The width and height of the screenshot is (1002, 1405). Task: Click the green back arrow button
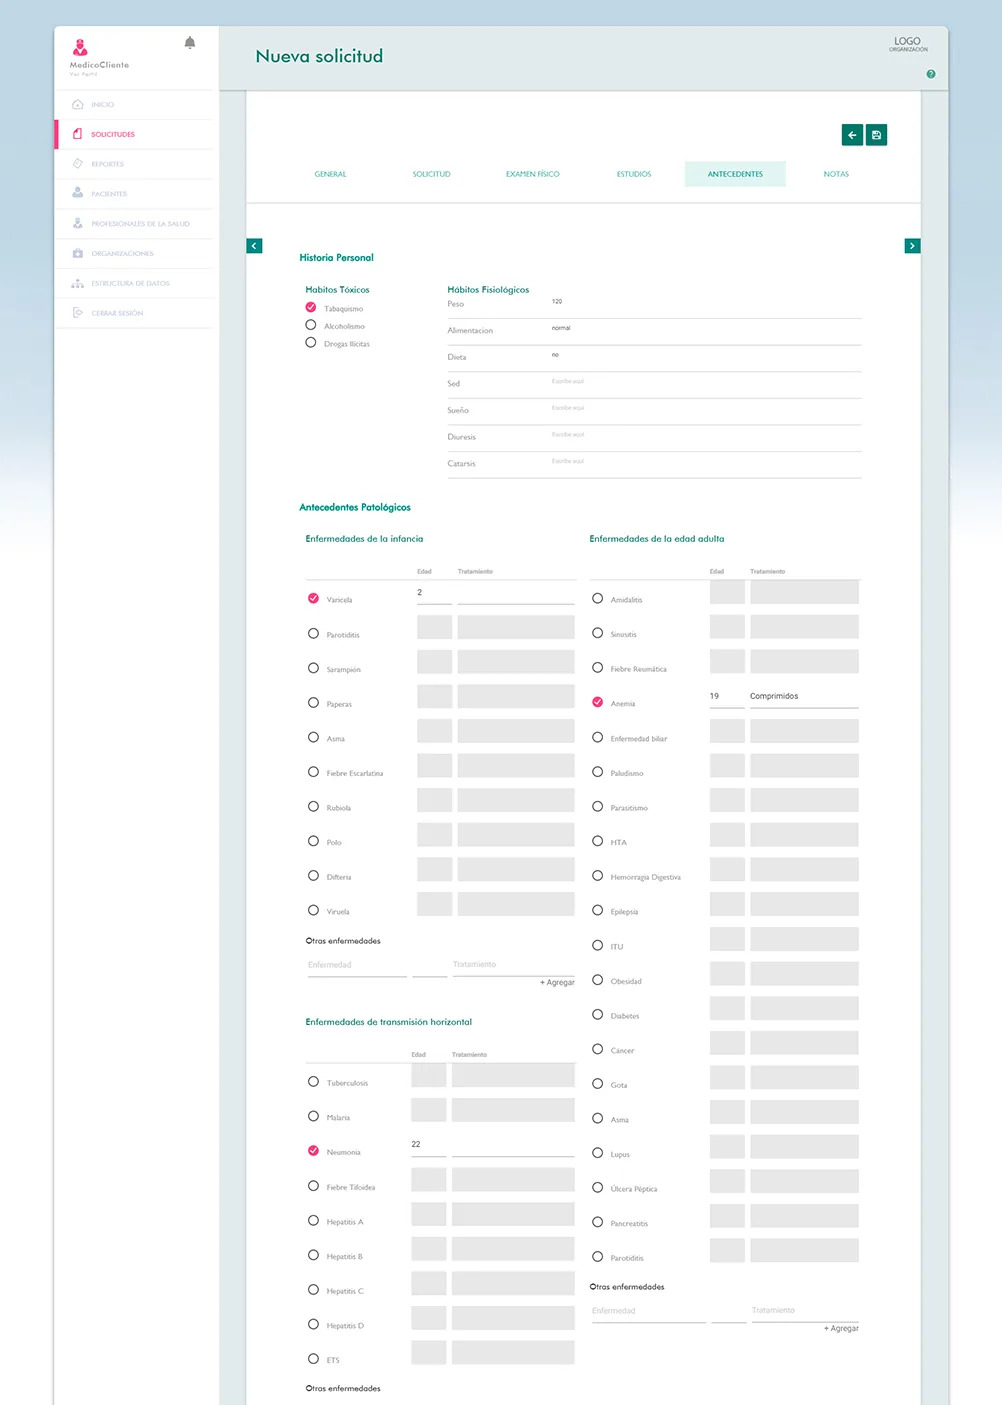852,135
